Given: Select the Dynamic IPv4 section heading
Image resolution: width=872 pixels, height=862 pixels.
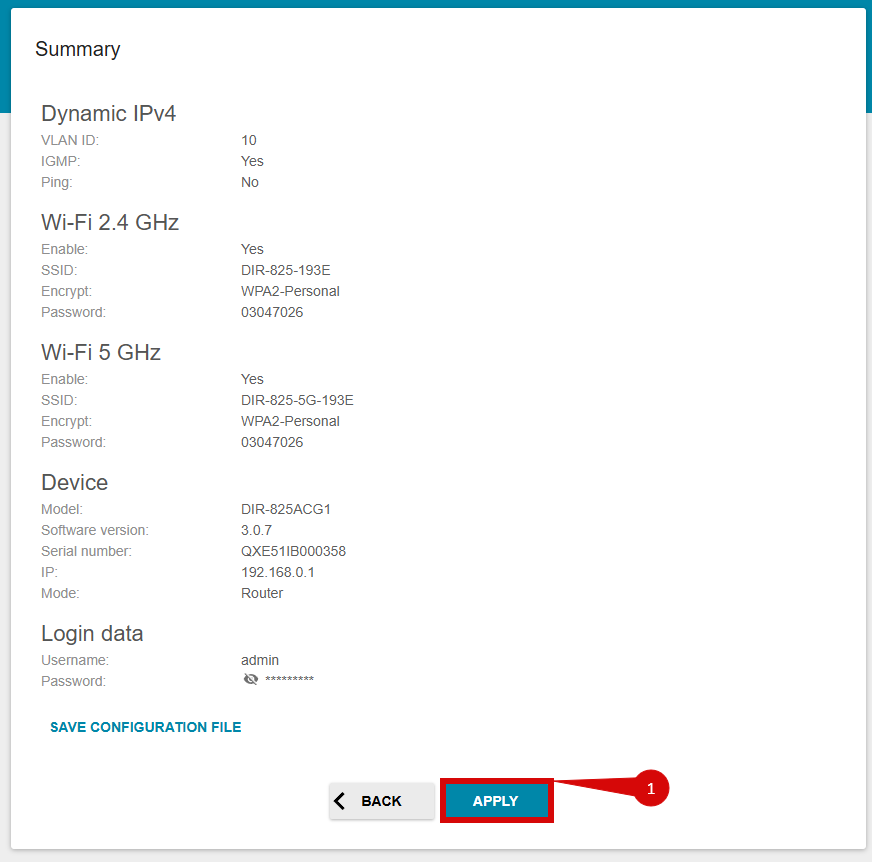Looking at the screenshot, I should (x=108, y=113).
